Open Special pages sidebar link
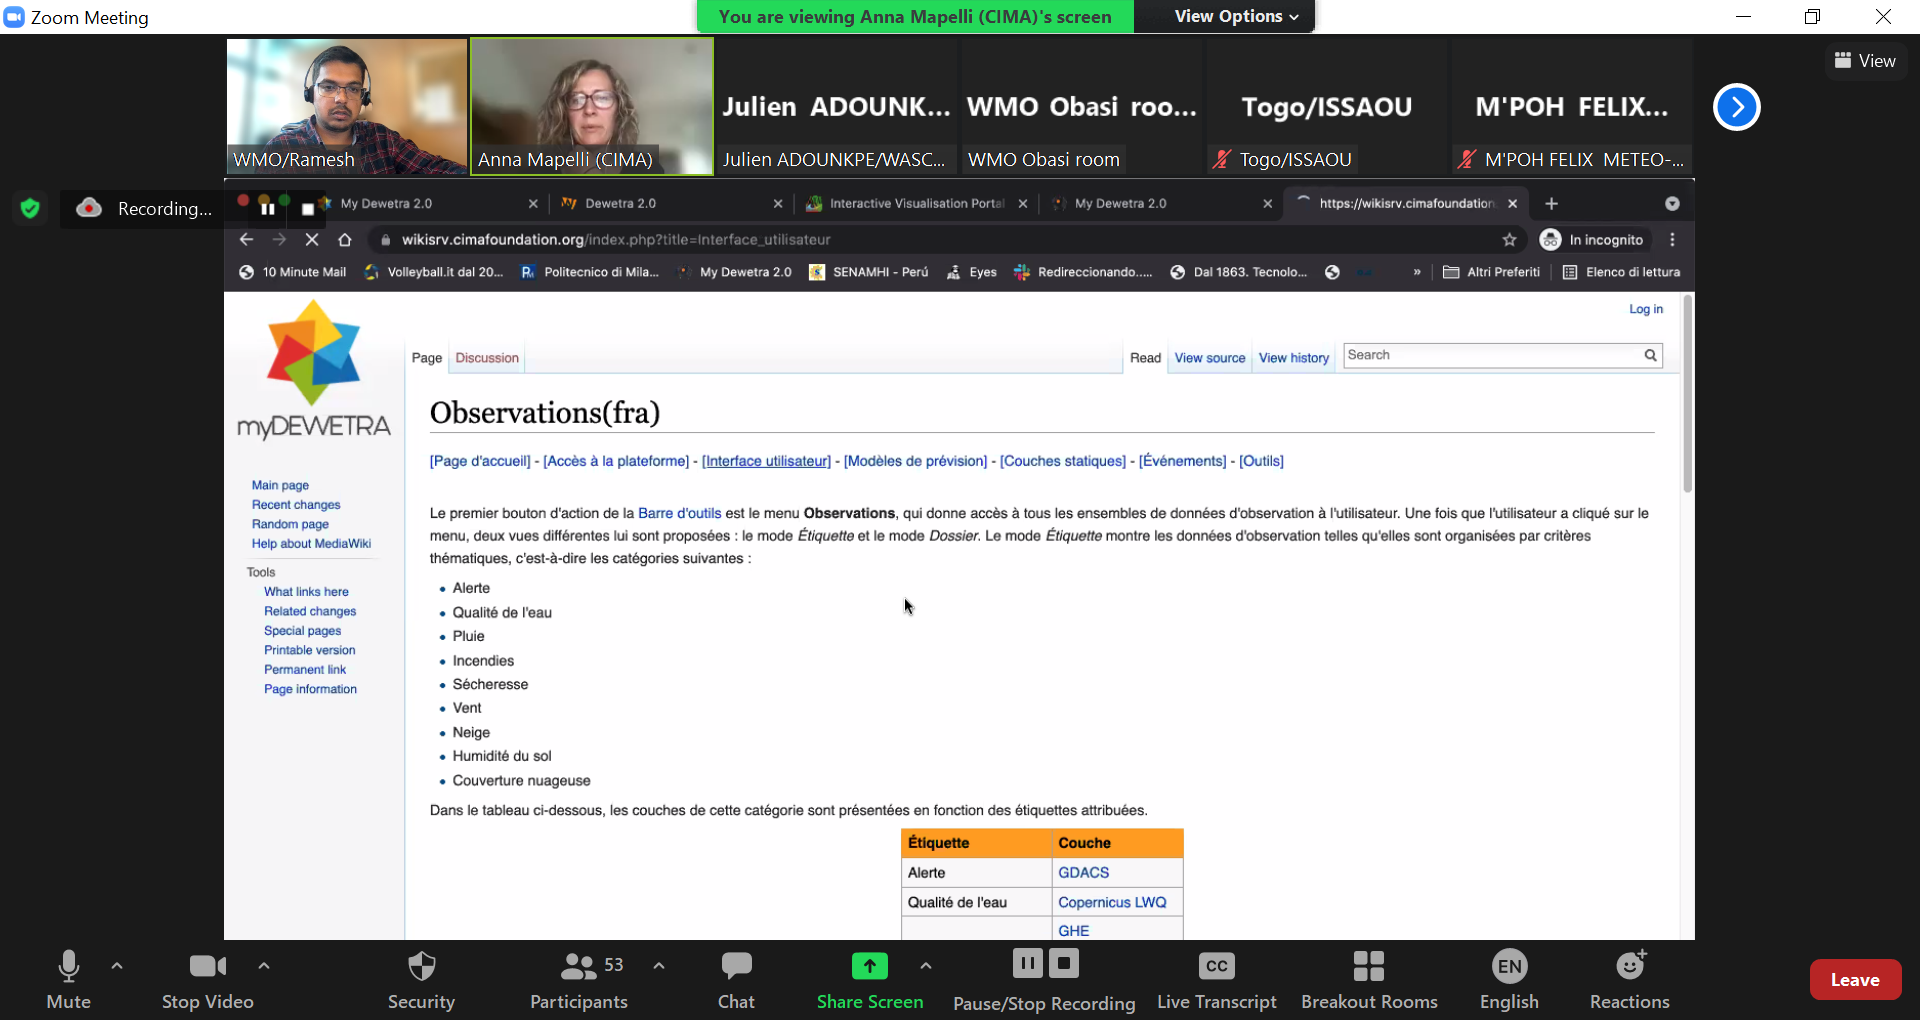The image size is (1920, 1020). pyautogui.click(x=303, y=631)
